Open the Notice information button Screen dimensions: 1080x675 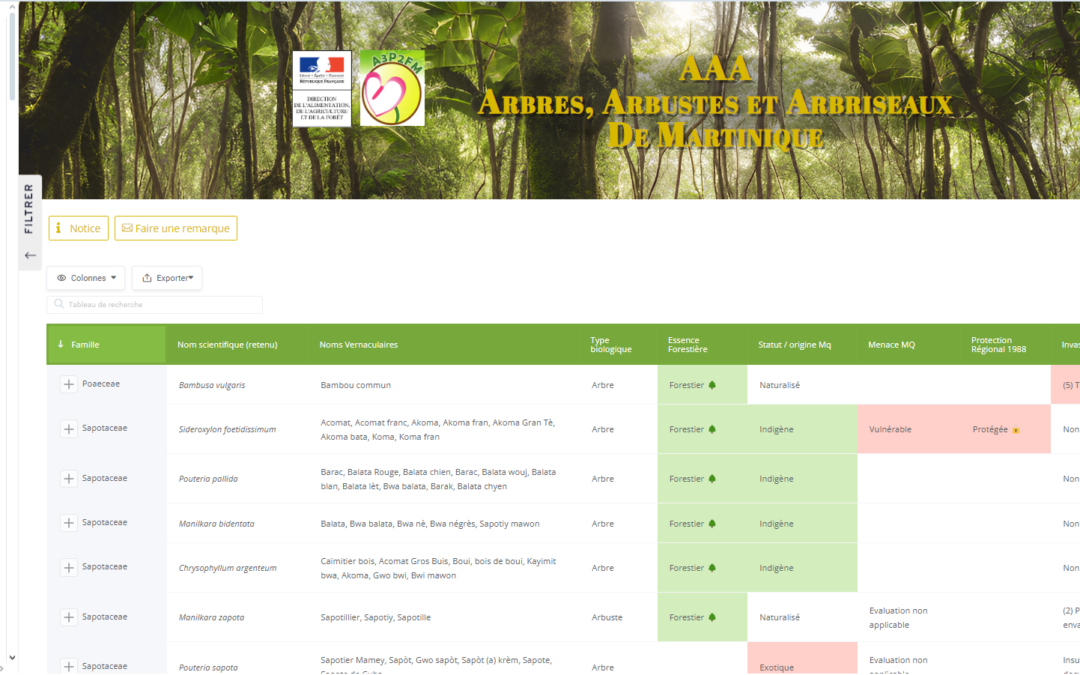point(79,228)
